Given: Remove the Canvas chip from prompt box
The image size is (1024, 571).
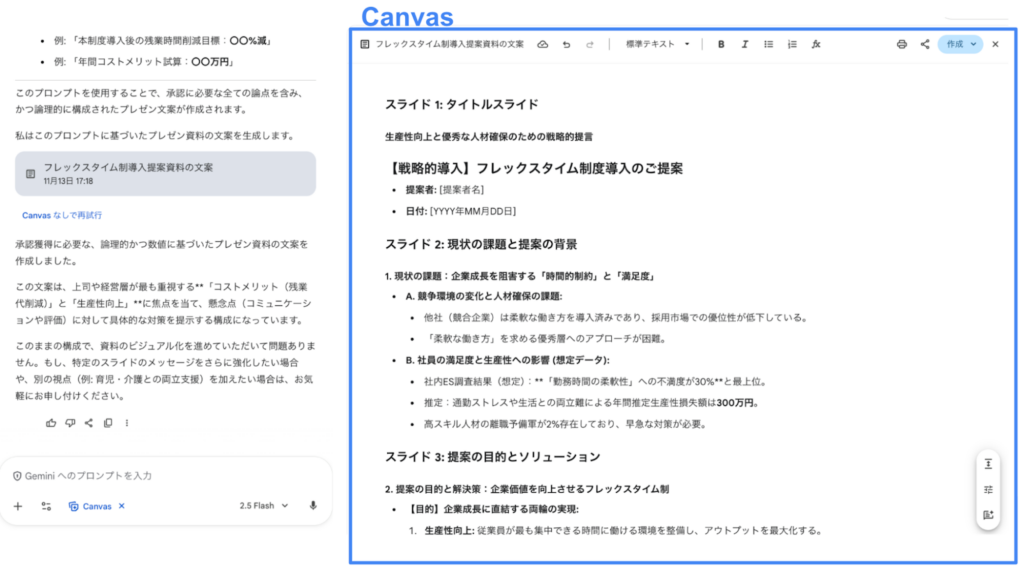Looking at the screenshot, I should click(x=122, y=506).
